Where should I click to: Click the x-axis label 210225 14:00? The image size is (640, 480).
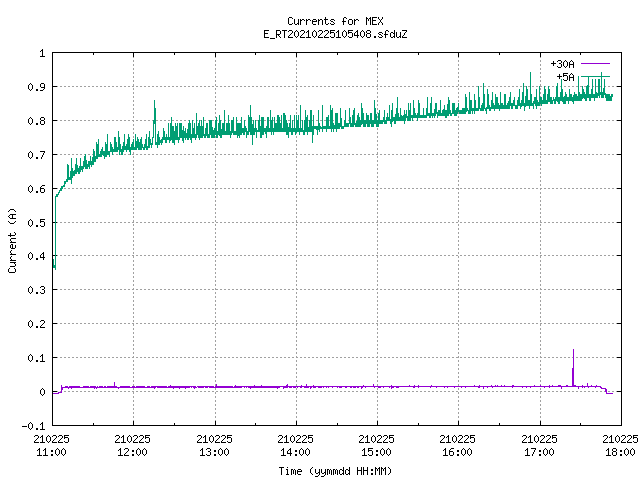(x=295, y=445)
